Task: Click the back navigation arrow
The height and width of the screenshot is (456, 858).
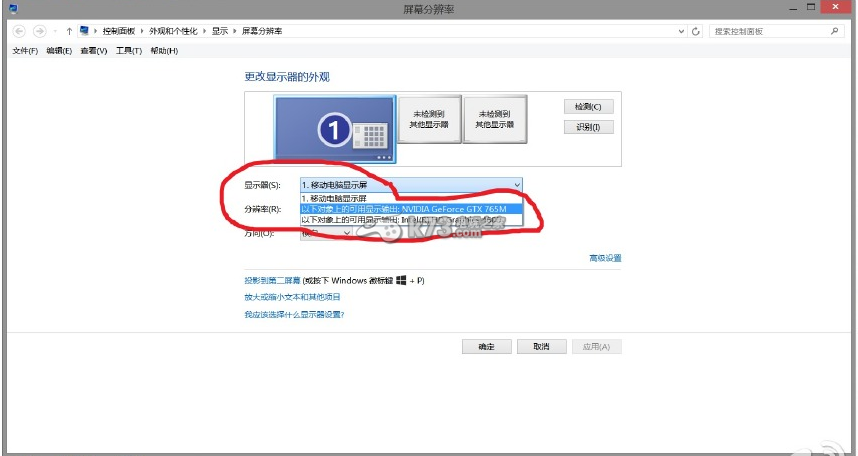Action: point(20,31)
